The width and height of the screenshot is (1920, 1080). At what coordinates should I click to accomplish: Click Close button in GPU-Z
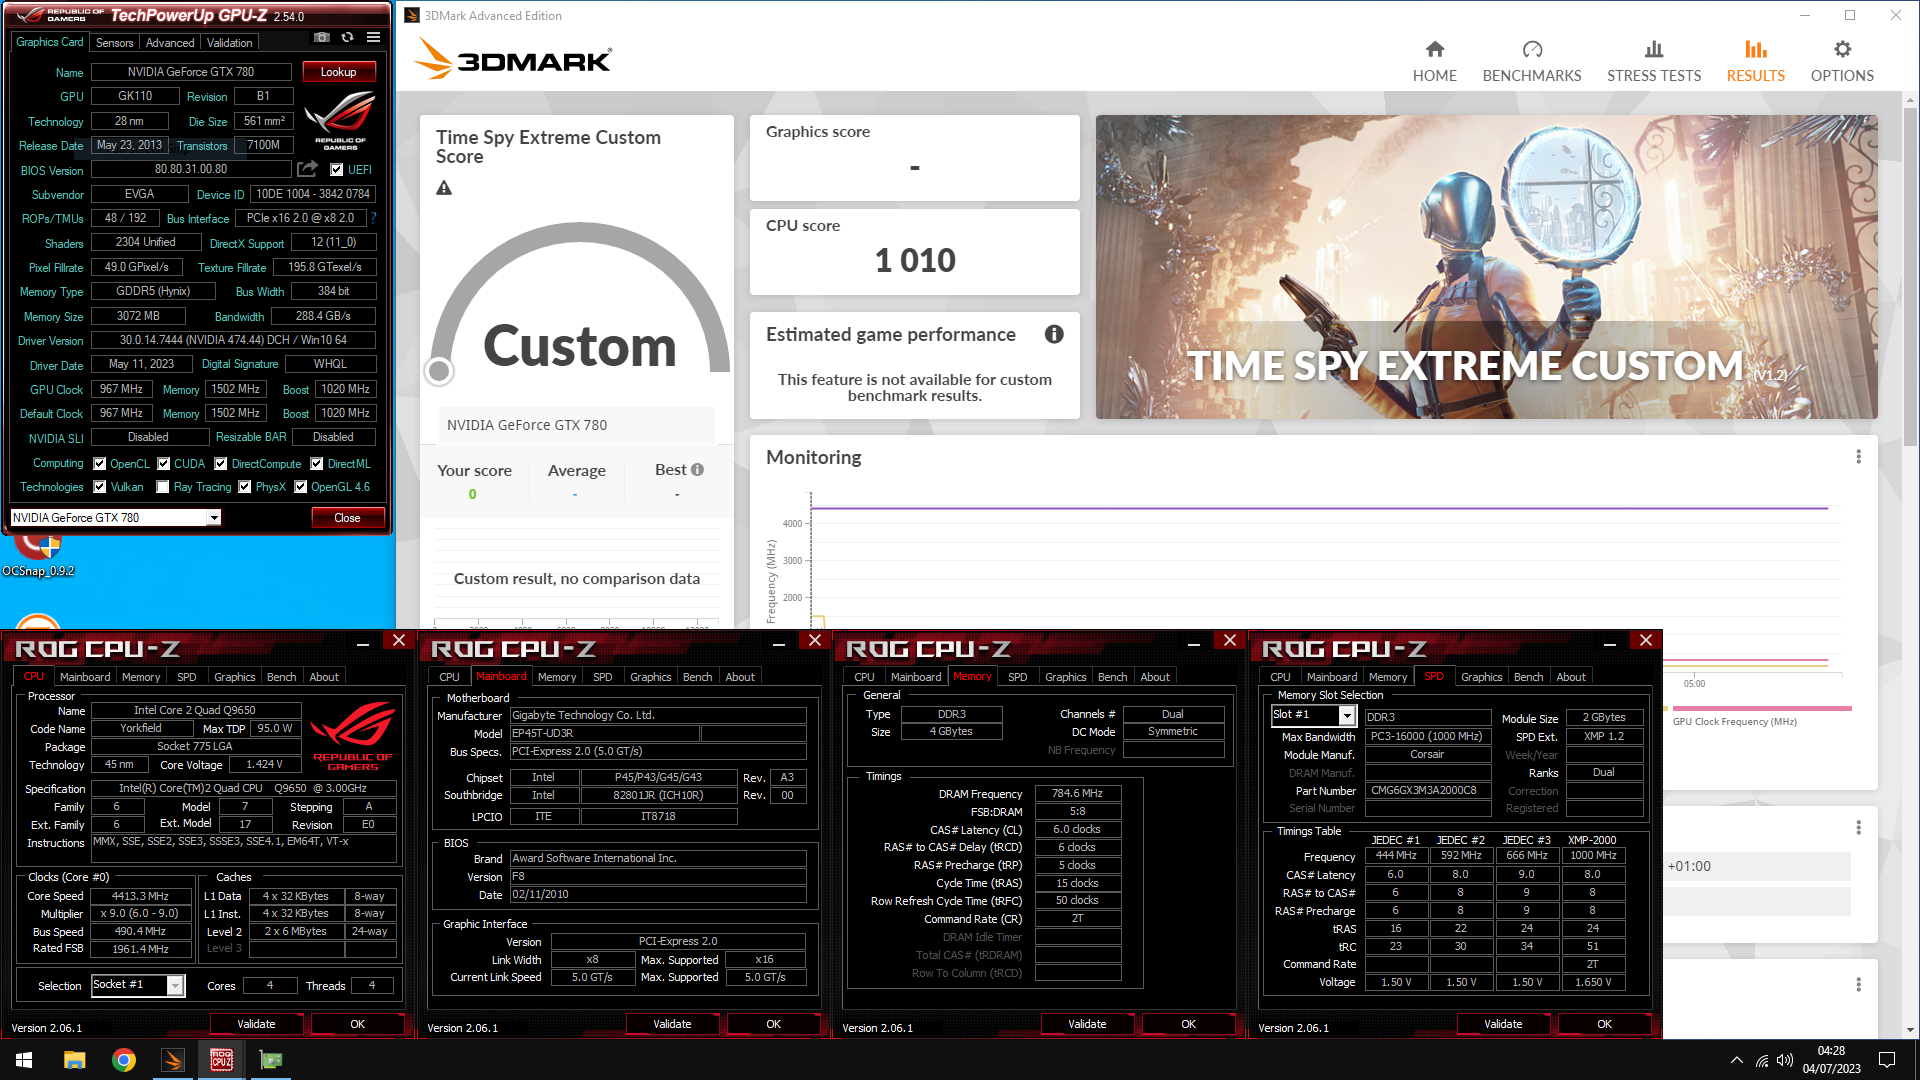[x=347, y=518]
